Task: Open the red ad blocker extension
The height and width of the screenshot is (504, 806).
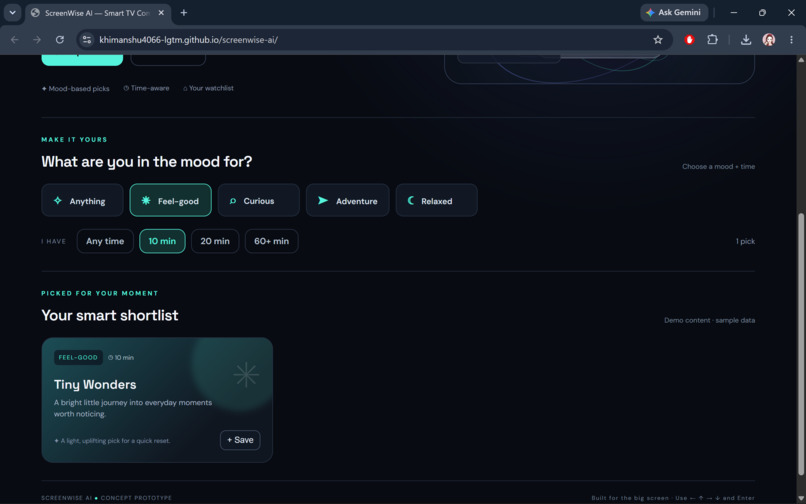Action: (x=689, y=40)
